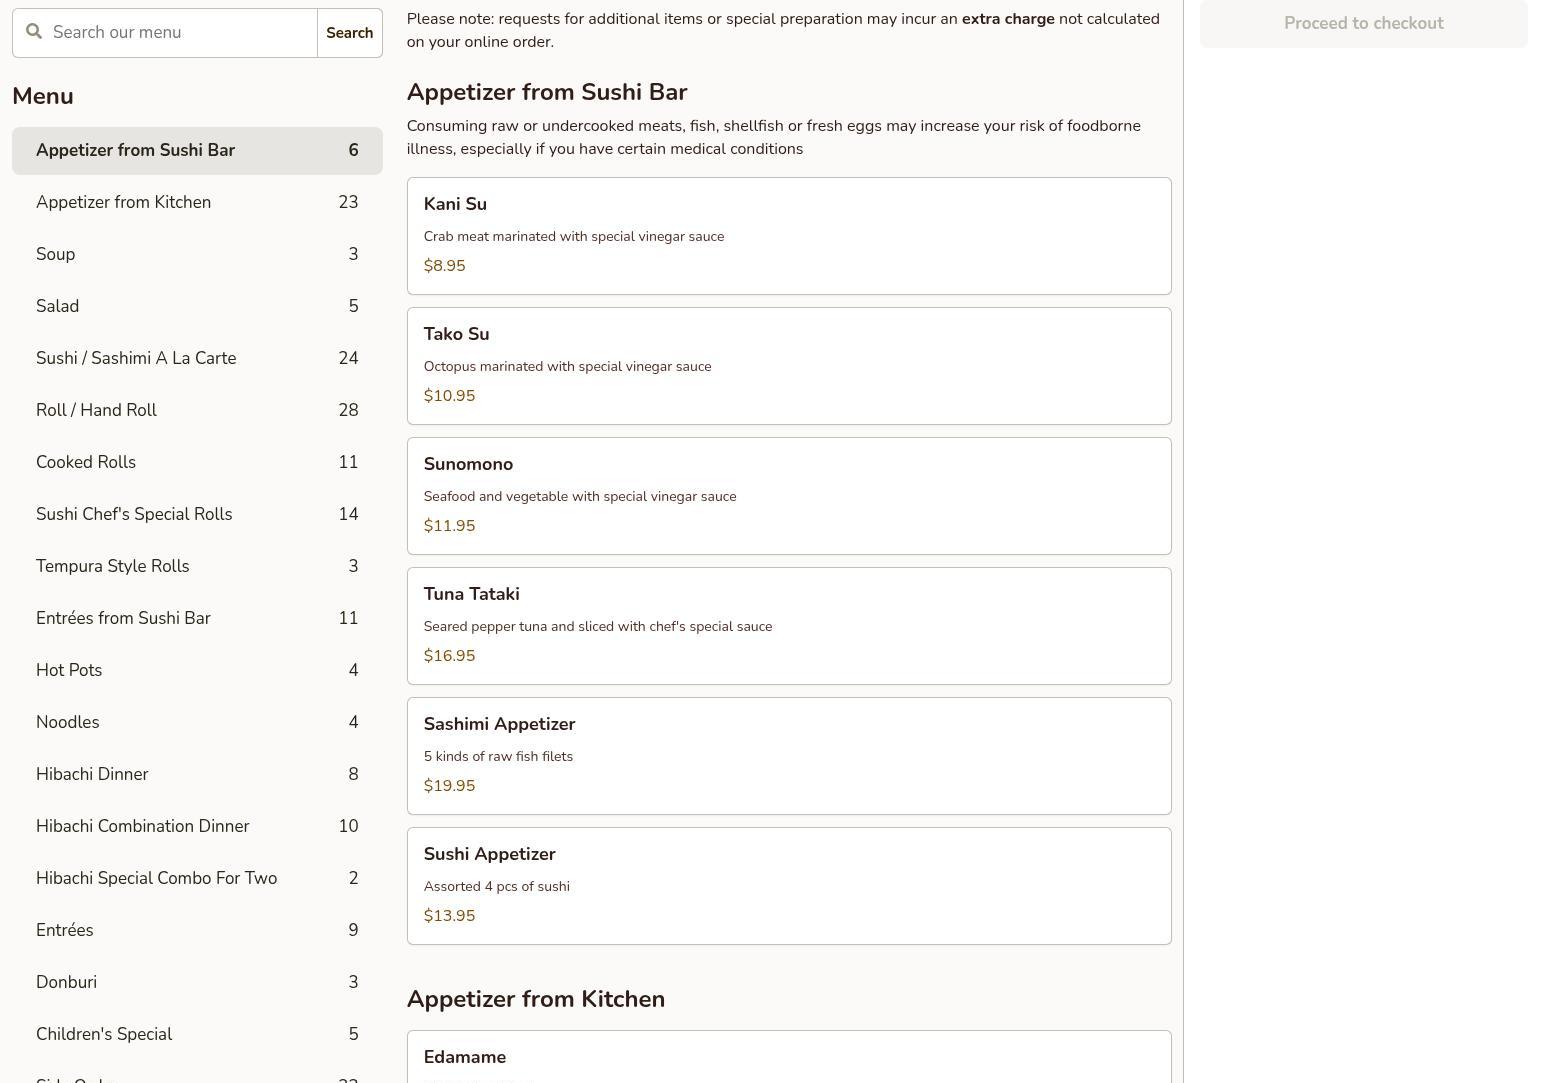The image size is (1544, 1083).
Task: Open the Soup menu category
Action: (x=197, y=254)
